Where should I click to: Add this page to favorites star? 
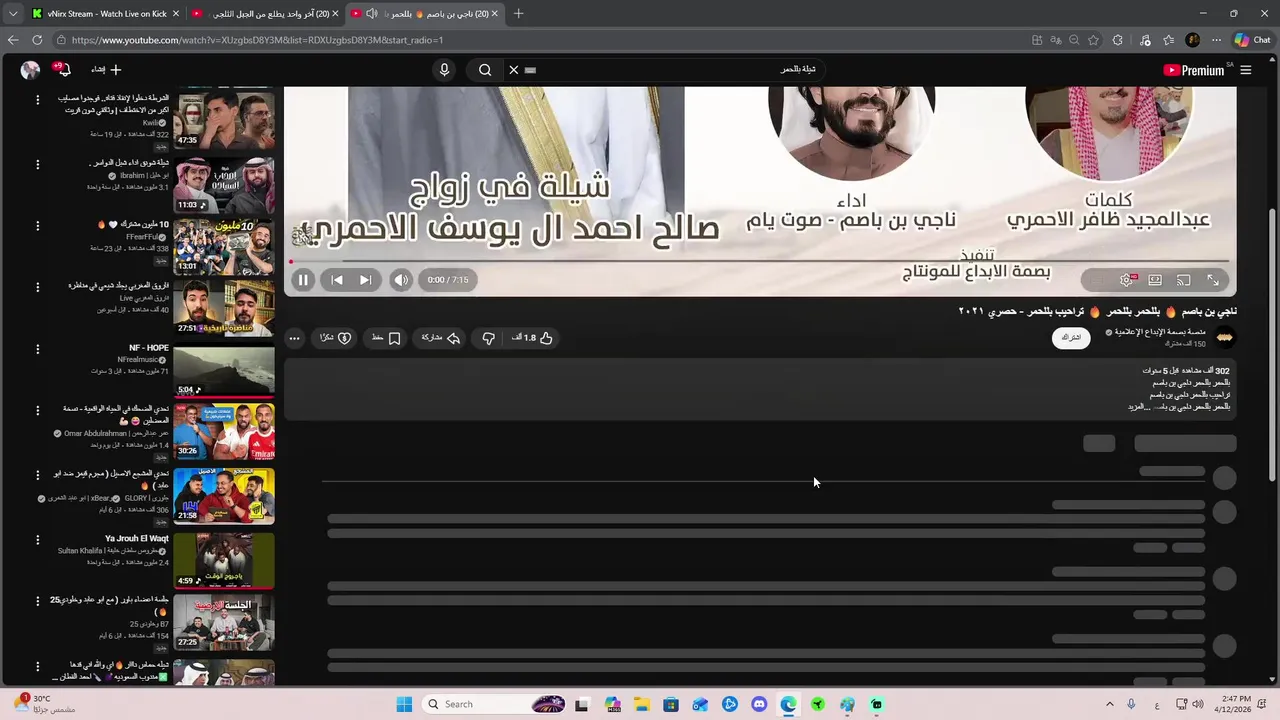1093,40
